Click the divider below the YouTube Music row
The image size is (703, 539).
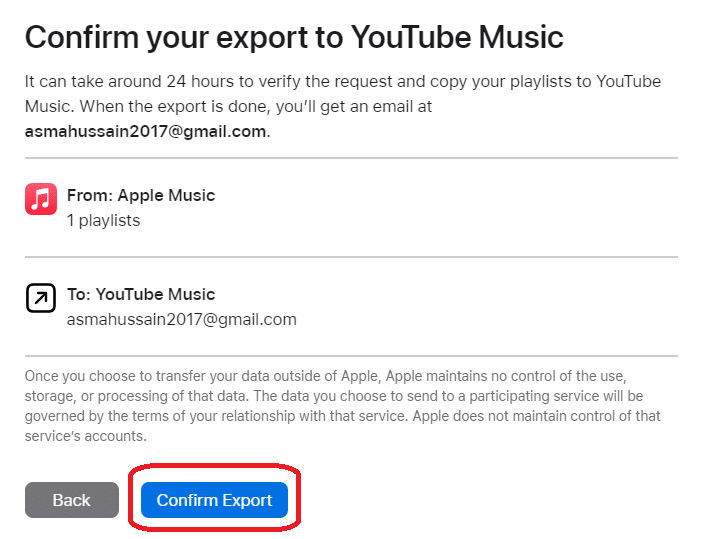[x=351, y=356]
